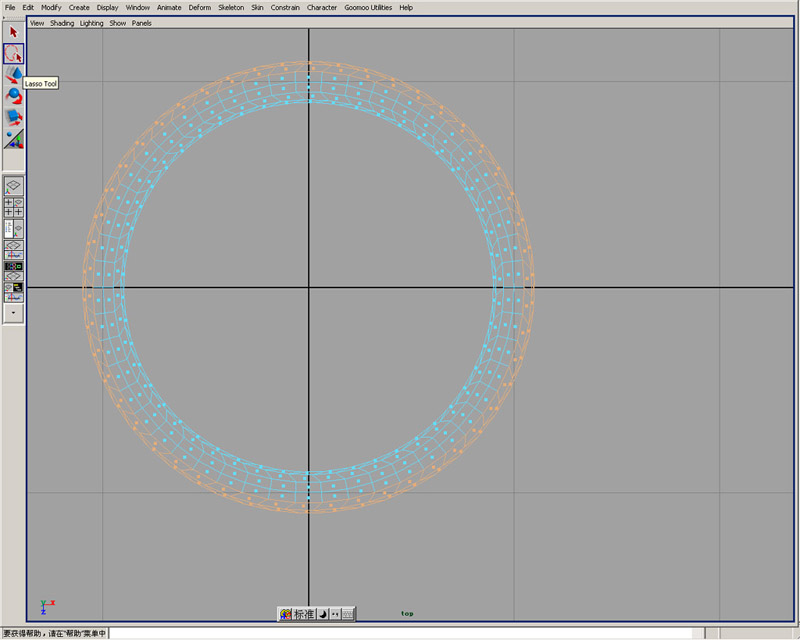Choose the Rotate Tool
Viewport: 800px width, 640px height.
tap(13, 96)
